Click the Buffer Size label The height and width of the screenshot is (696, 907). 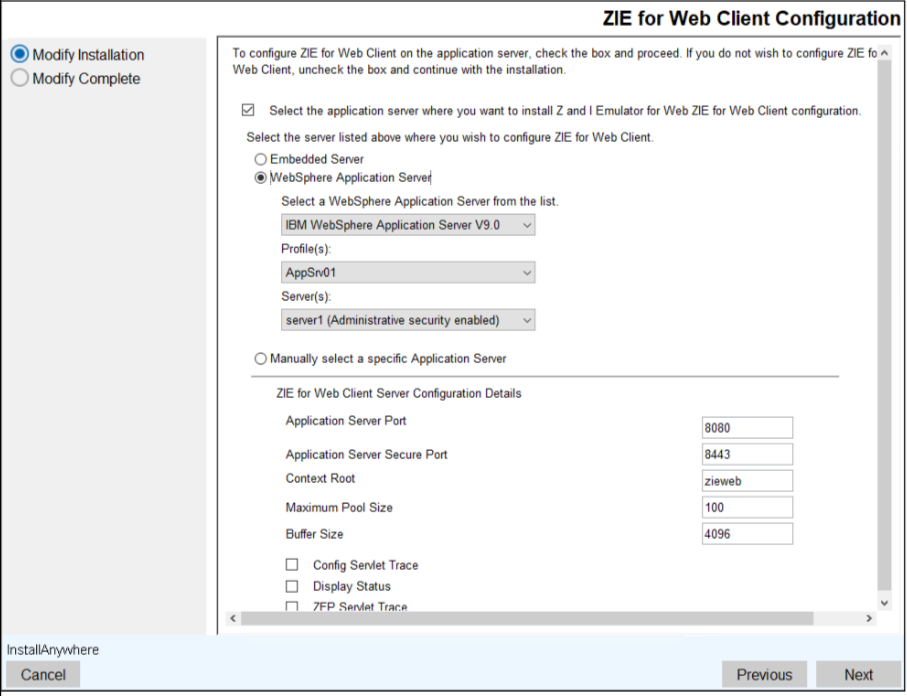pos(314,534)
